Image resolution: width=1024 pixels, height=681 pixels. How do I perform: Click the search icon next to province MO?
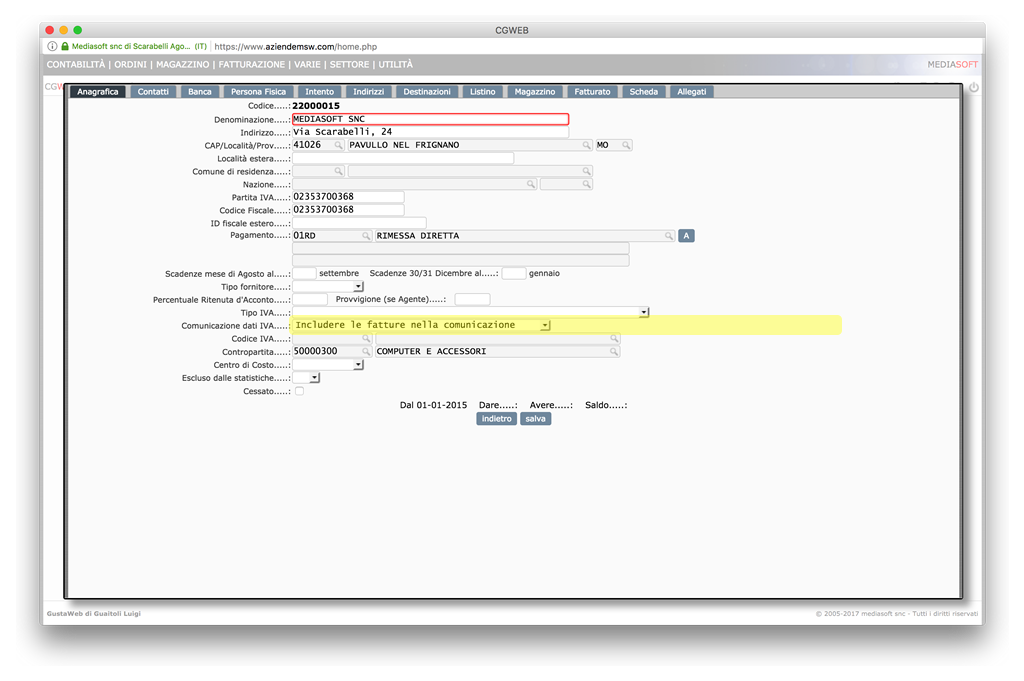tap(626, 145)
